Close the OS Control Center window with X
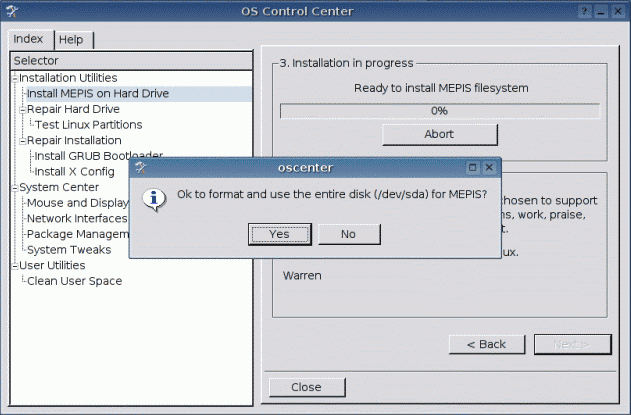 [x=618, y=11]
